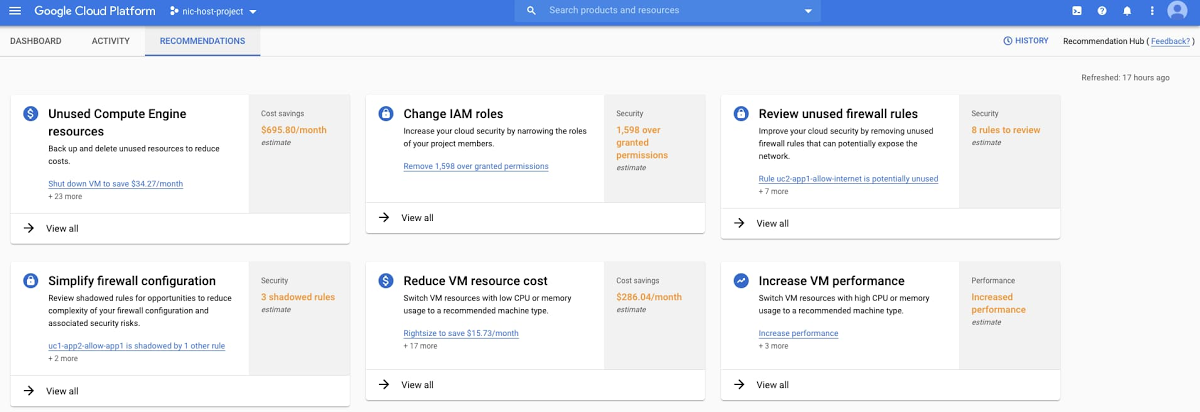This screenshot has width=1200, height=412.
Task: View all for Increase VM performance
Action: tap(772, 385)
